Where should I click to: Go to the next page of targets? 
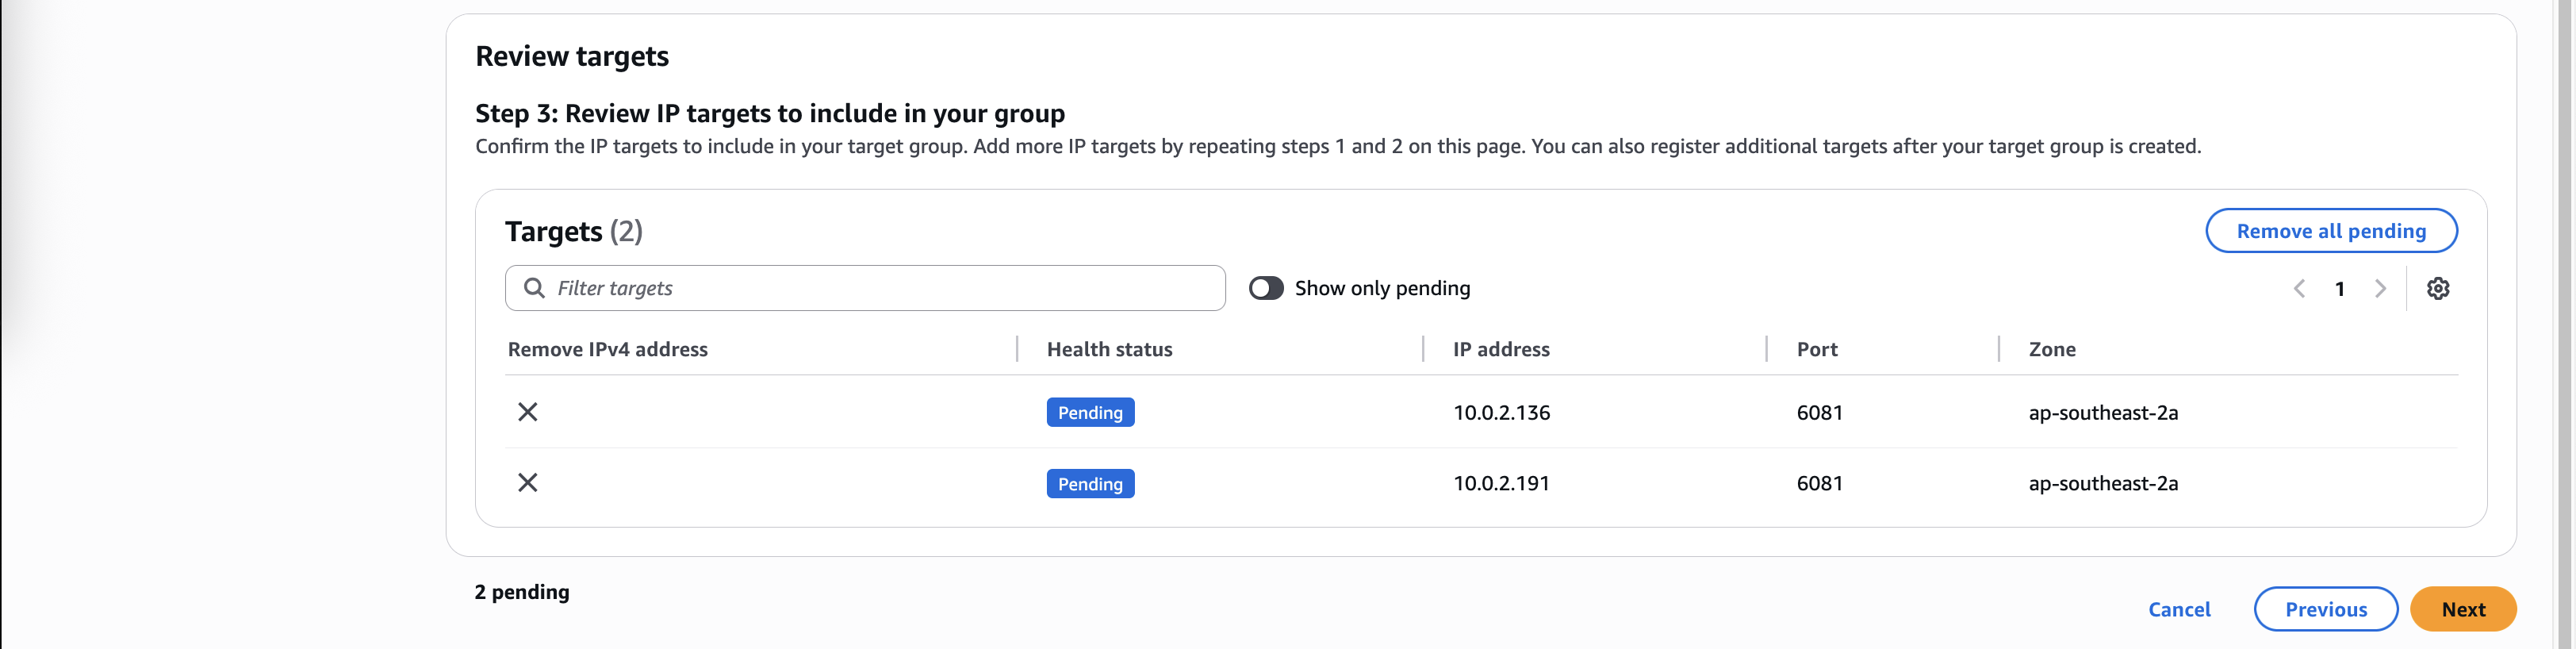click(x=2380, y=289)
